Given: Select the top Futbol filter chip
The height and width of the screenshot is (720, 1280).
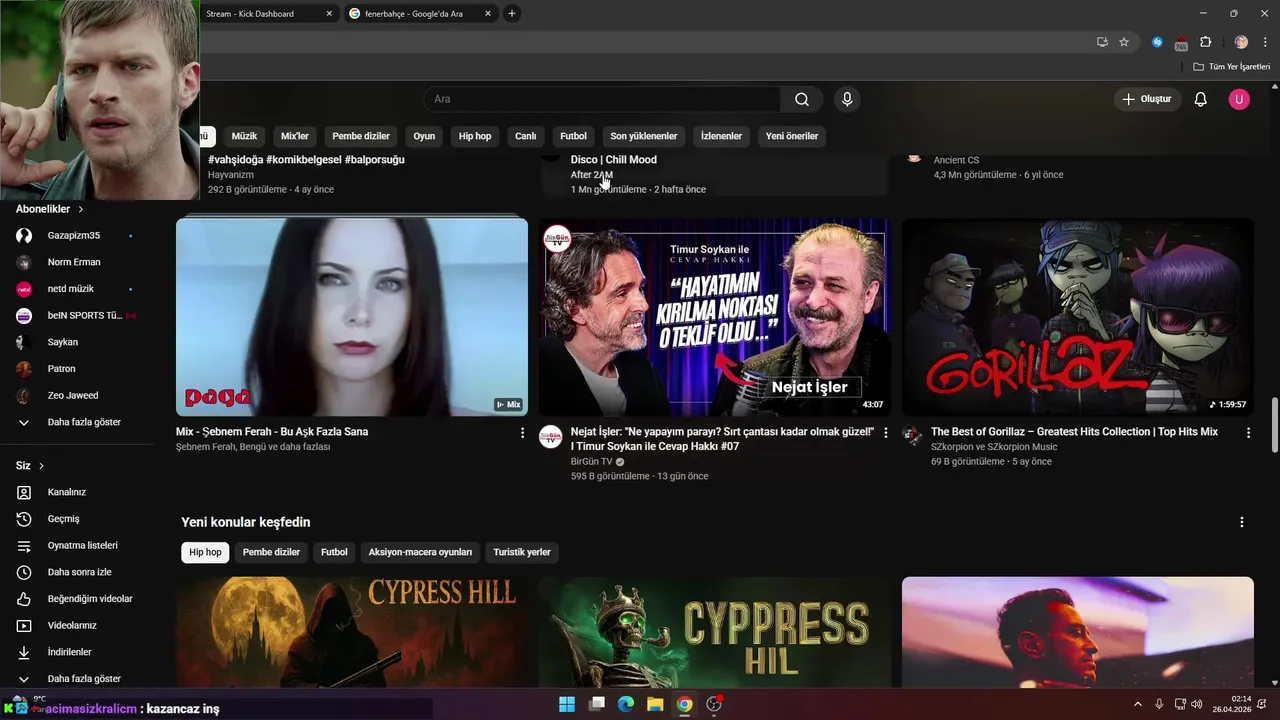Looking at the screenshot, I should tap(573, 136).
